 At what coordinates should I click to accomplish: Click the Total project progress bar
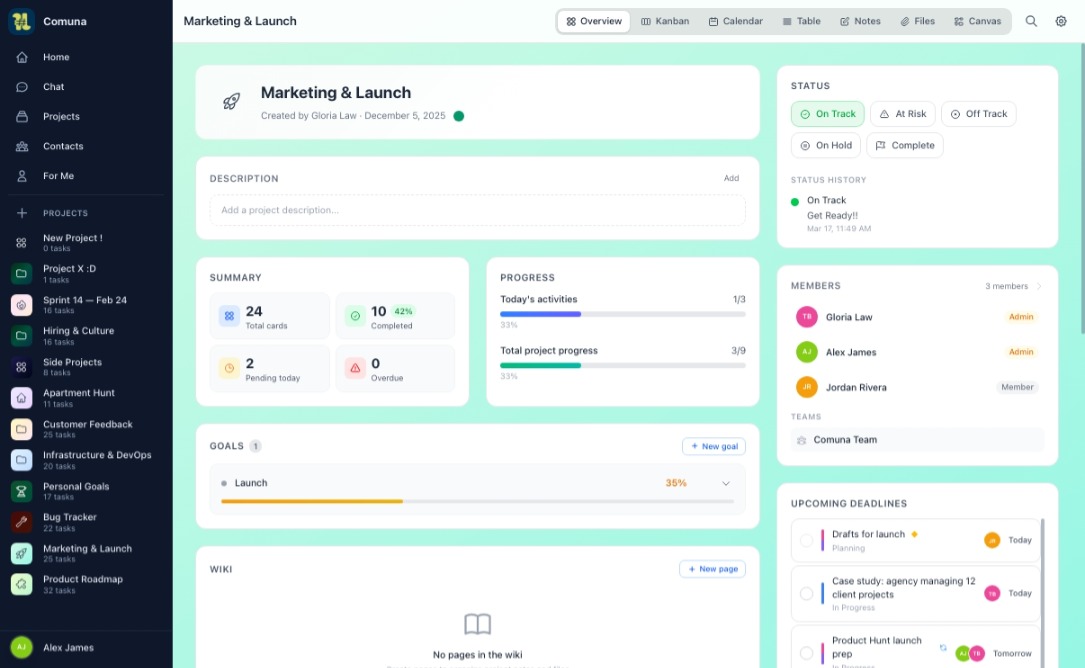coord(622,365)
